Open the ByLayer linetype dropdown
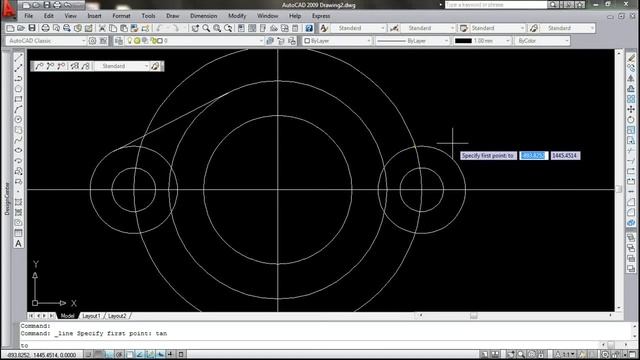 [x=412, y=41]
